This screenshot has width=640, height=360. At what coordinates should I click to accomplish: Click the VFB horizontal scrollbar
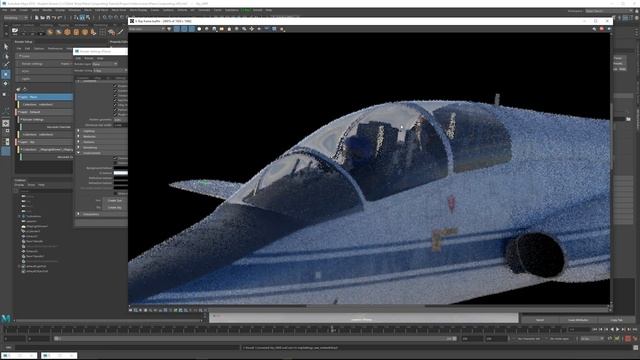[365, 306]
